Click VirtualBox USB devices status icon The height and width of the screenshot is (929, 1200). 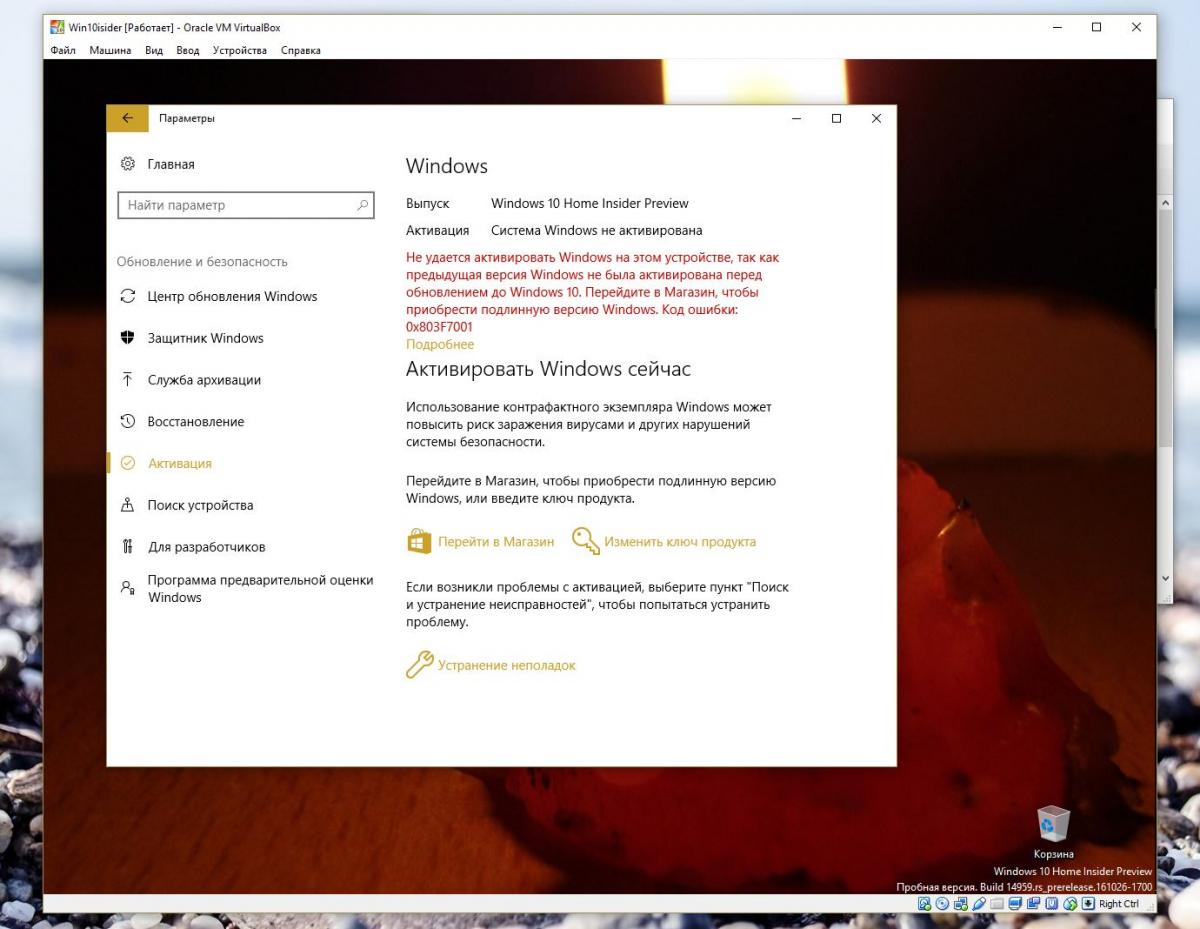(978, 904)
